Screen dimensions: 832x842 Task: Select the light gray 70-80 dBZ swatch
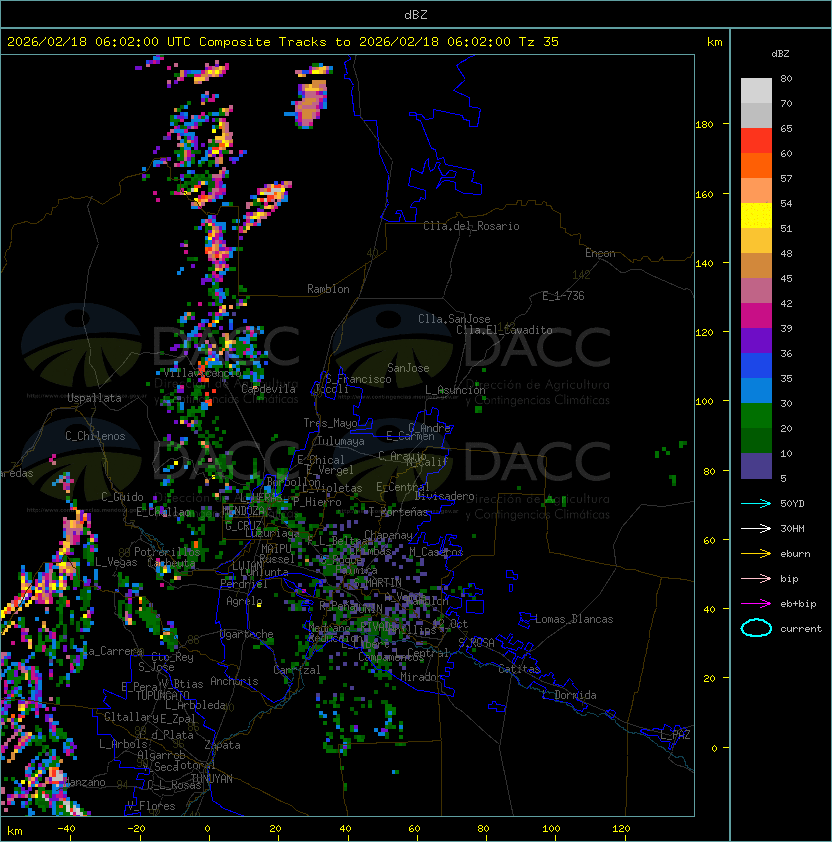(x=756, y=90)
